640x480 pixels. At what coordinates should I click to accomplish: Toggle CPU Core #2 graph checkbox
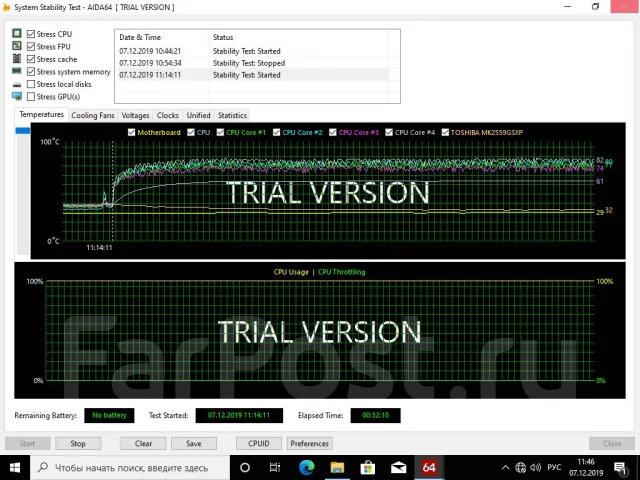coord(276,132)
